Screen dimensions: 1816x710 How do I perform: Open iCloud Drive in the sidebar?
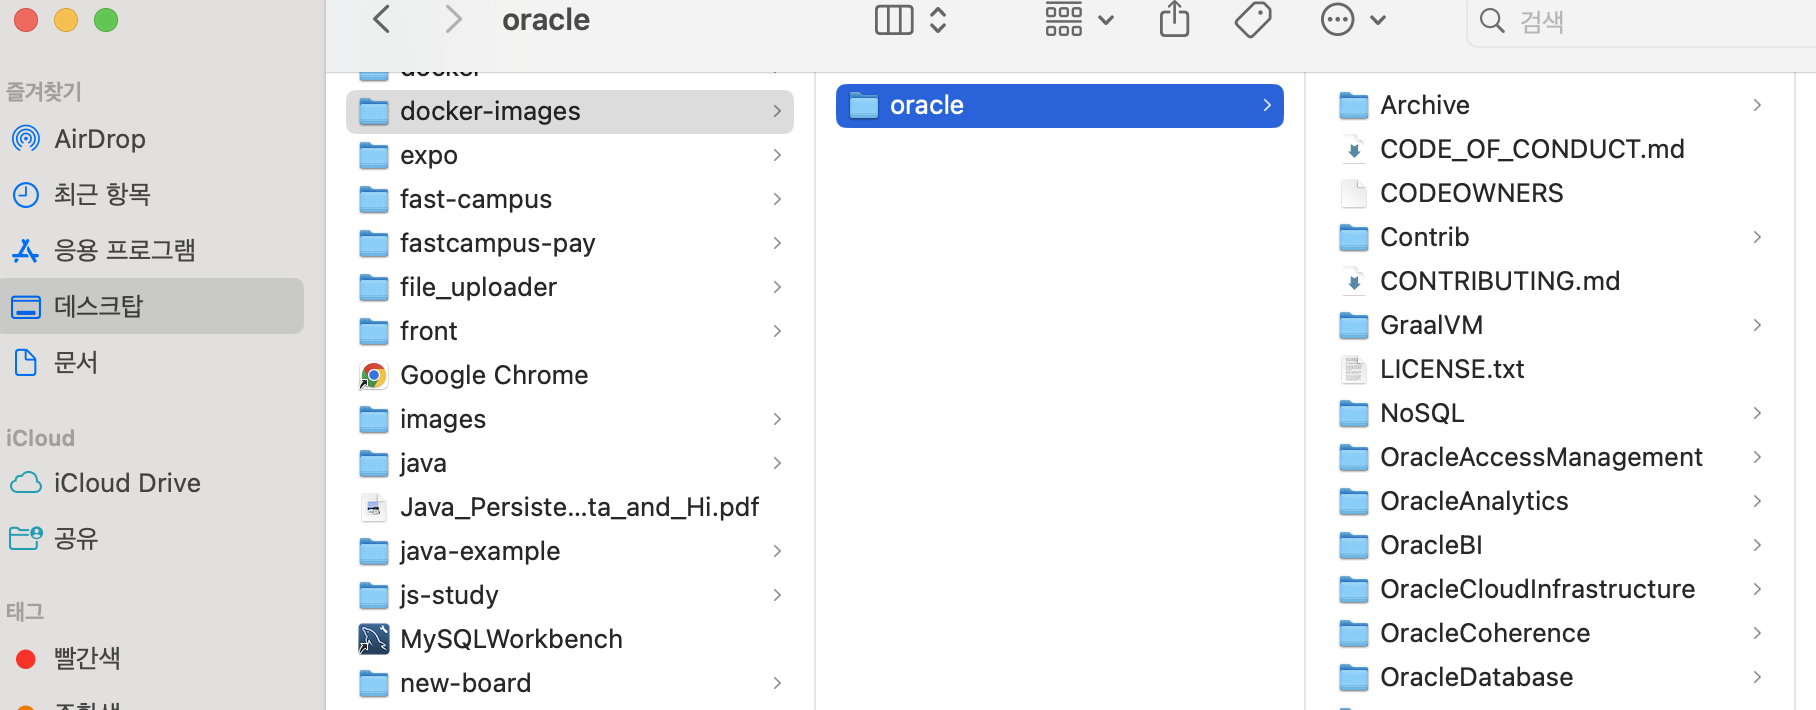click(x=153, y=483)
